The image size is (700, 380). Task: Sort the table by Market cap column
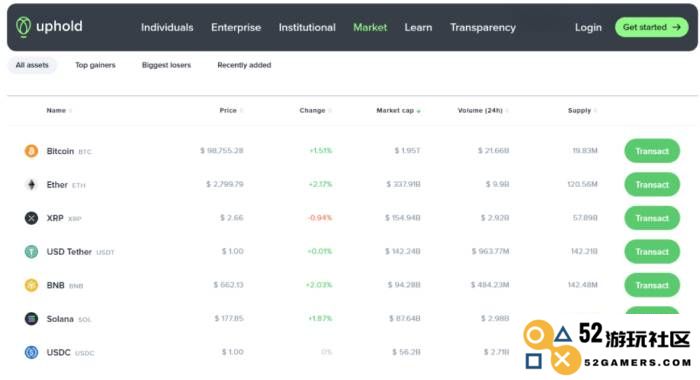pyautogui.click(x=399, y=110)
